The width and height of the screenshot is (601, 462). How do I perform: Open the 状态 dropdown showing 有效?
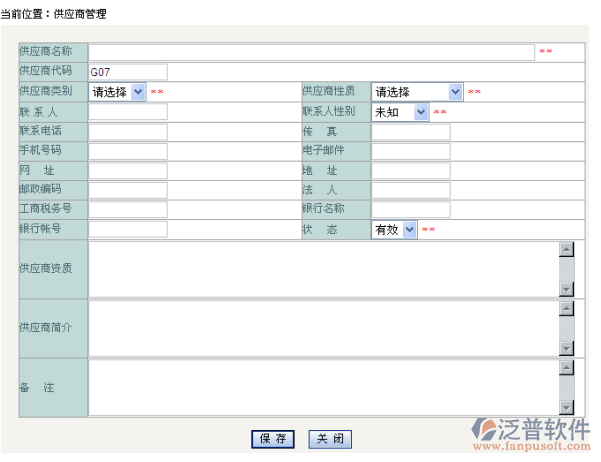tap(394, 230)
